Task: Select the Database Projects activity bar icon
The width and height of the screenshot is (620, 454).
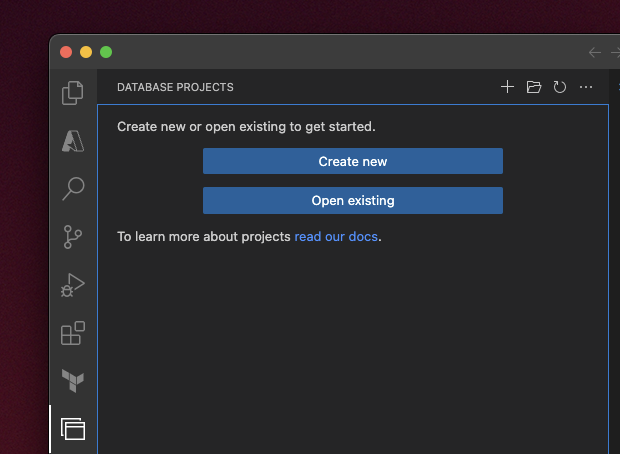Action: click(73, 429)
